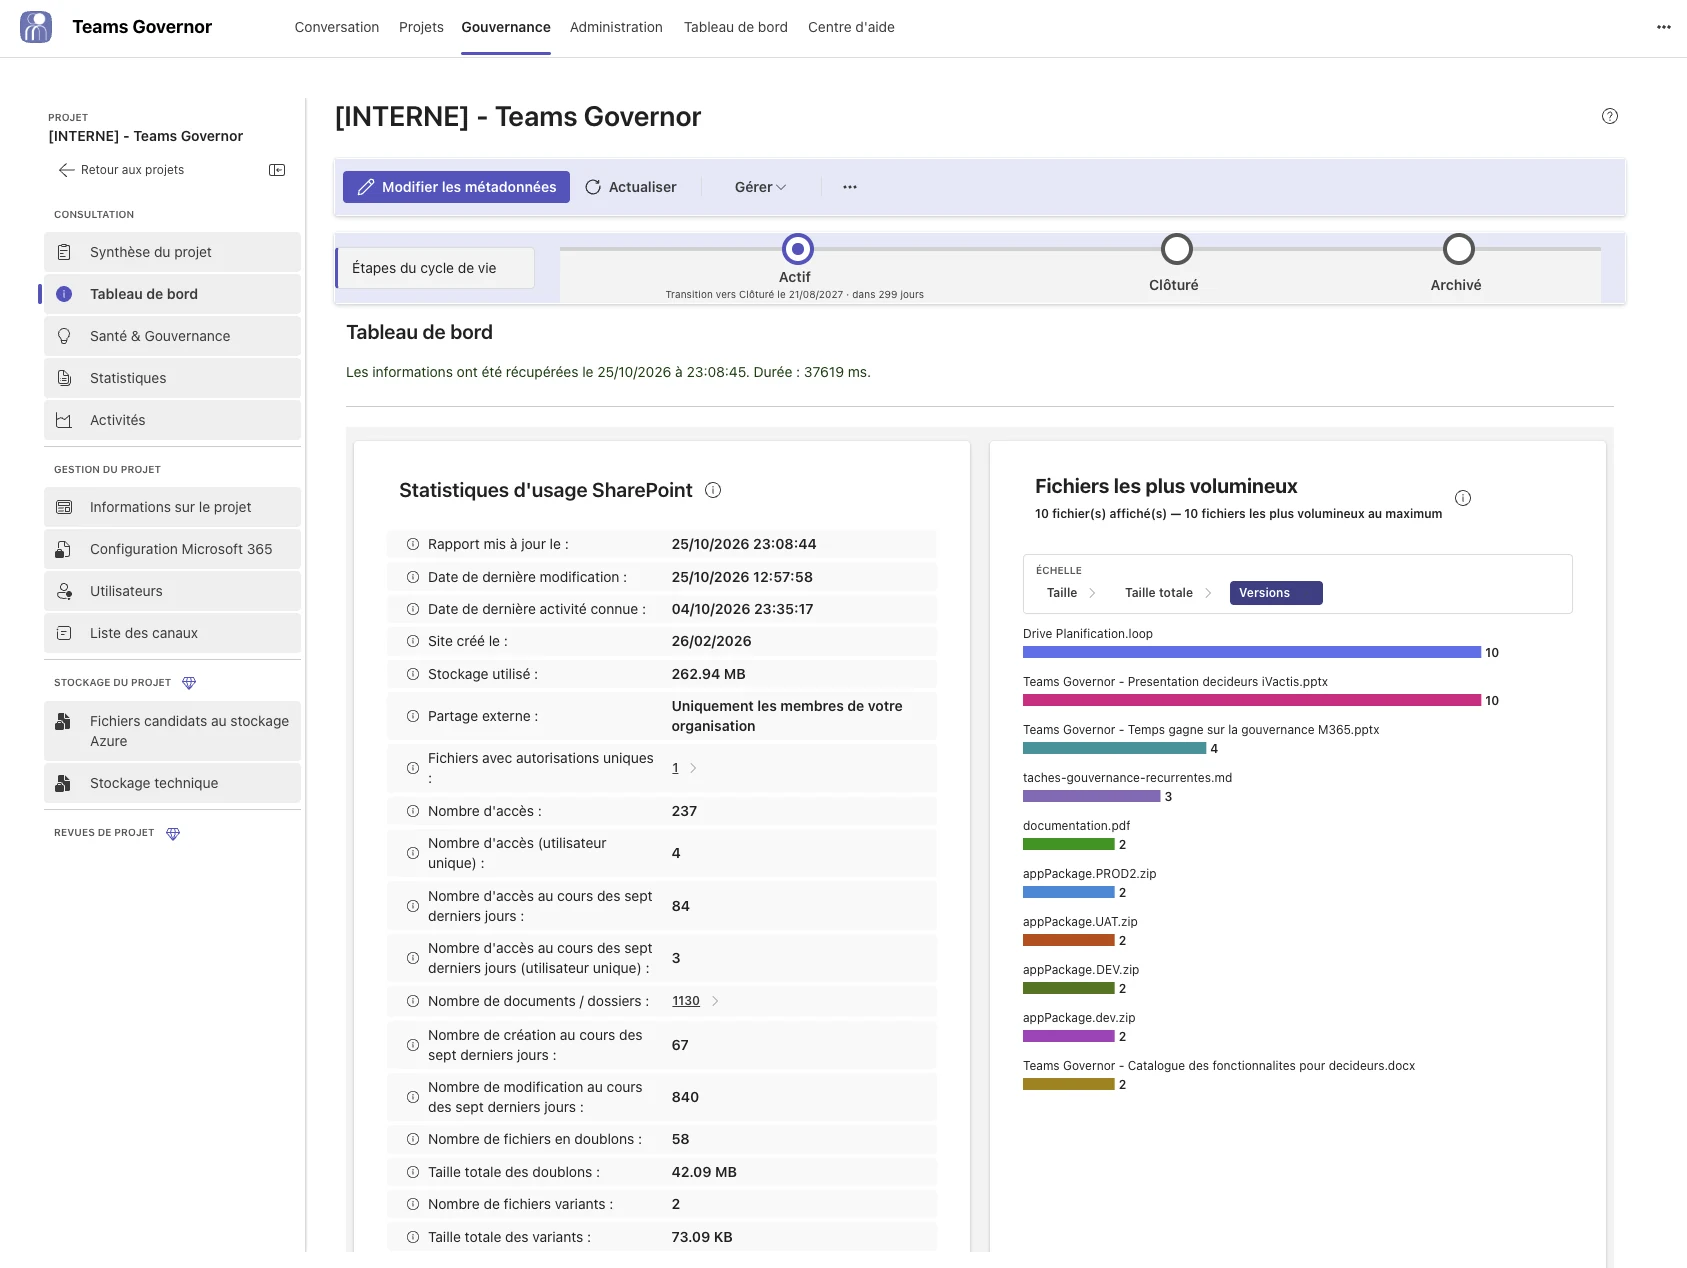Open the top-right more options ellipsis

click(x=1663, y=27)
